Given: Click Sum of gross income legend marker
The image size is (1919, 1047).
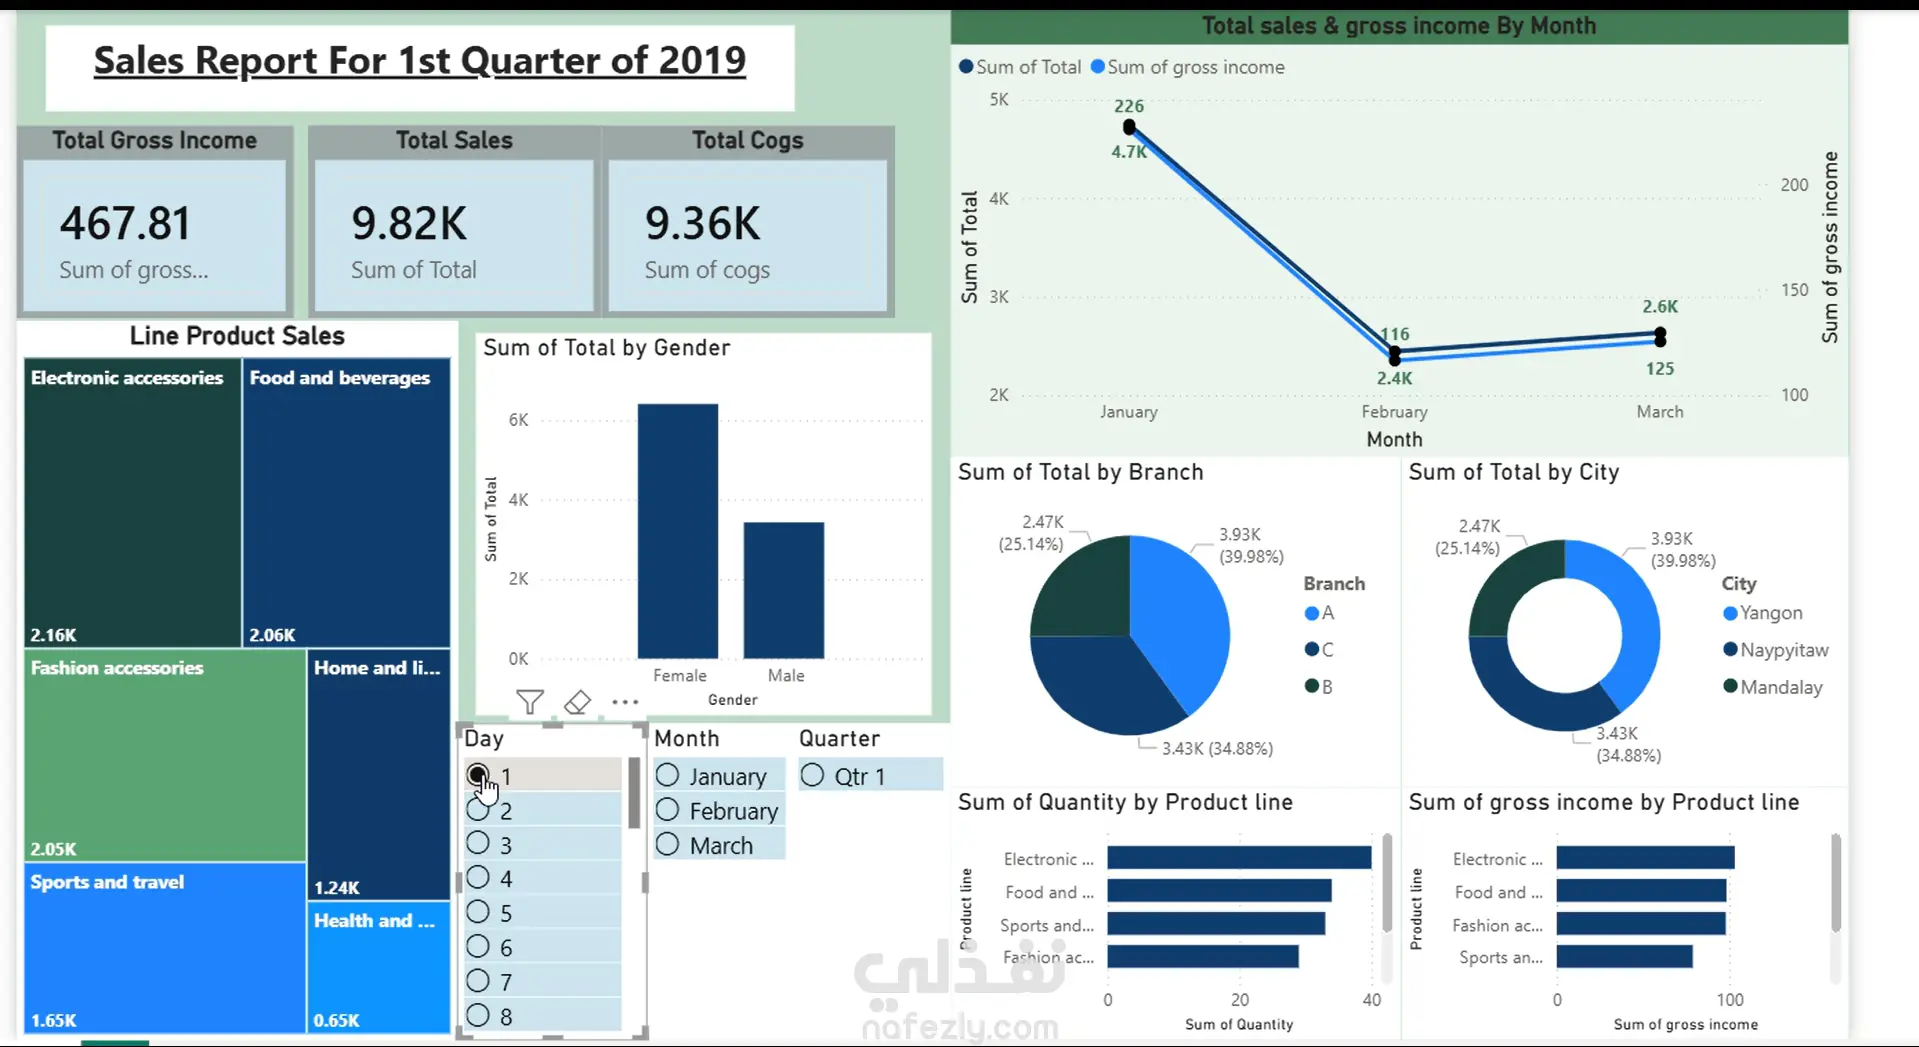Looking at the screenshot, I should (1097, 67).
